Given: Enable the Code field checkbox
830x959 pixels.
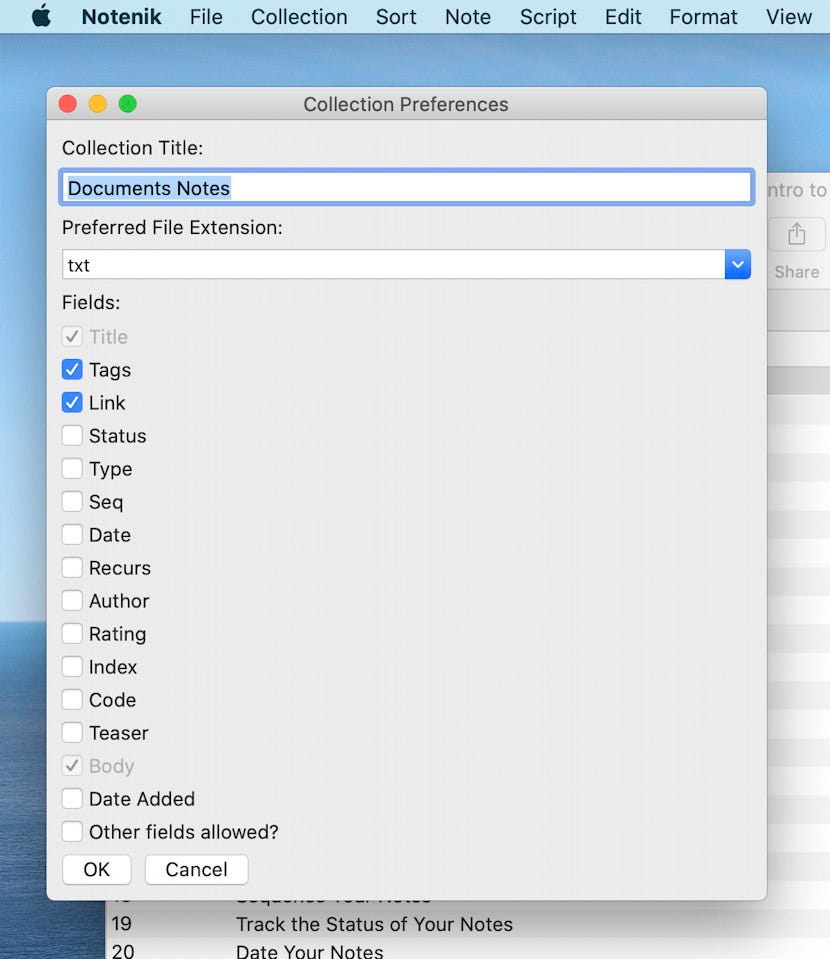Looking at the screenshot, I should [x=72, y=700].
